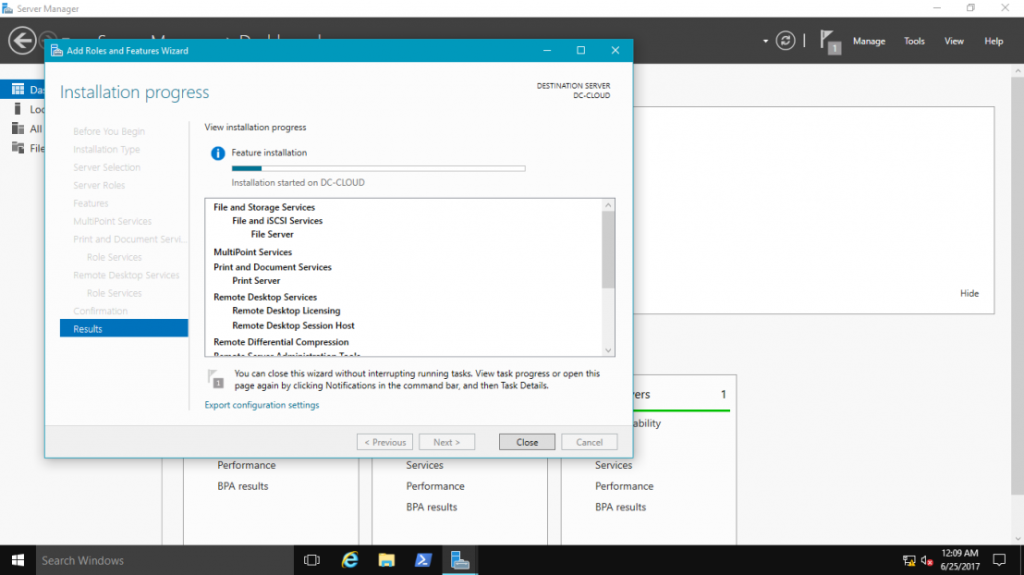The width and height of the screenshot is (1024, 575).
Task: Click the Close button in wizard
Action: pyautogui.click(x=527, y=442)
